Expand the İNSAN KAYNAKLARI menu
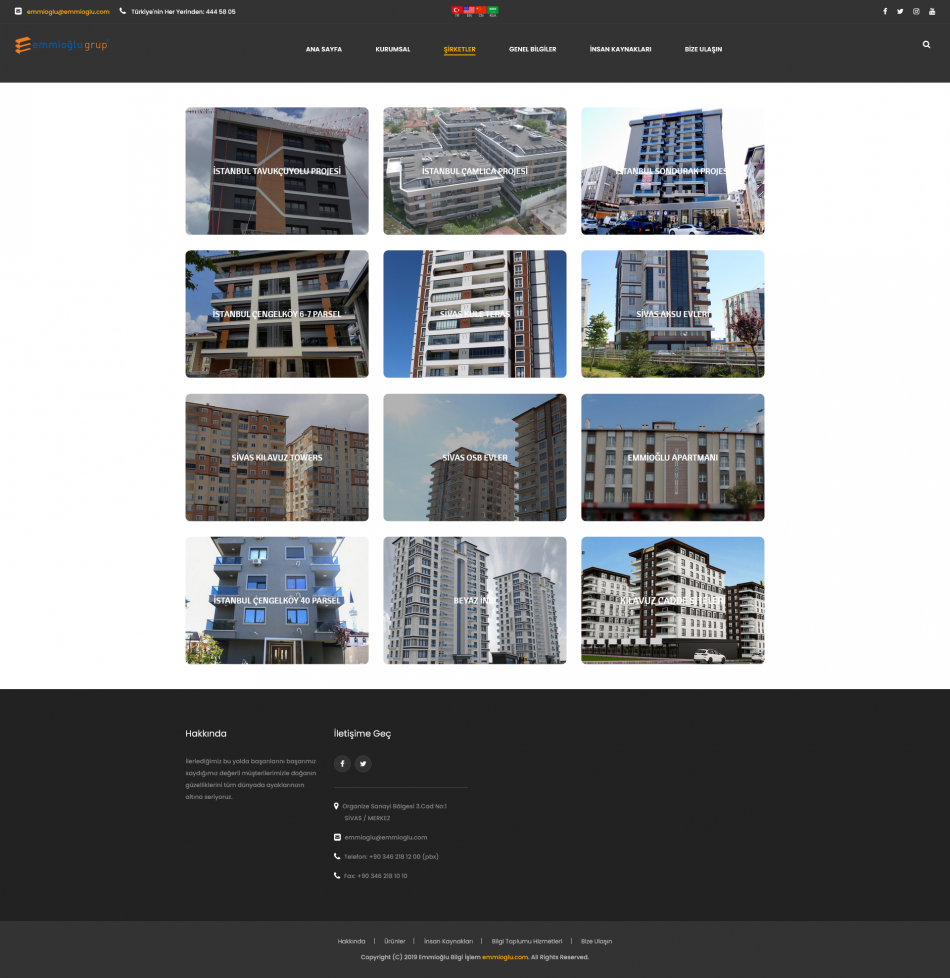Viewport: 950px width, 978px height. pos(620,49)
